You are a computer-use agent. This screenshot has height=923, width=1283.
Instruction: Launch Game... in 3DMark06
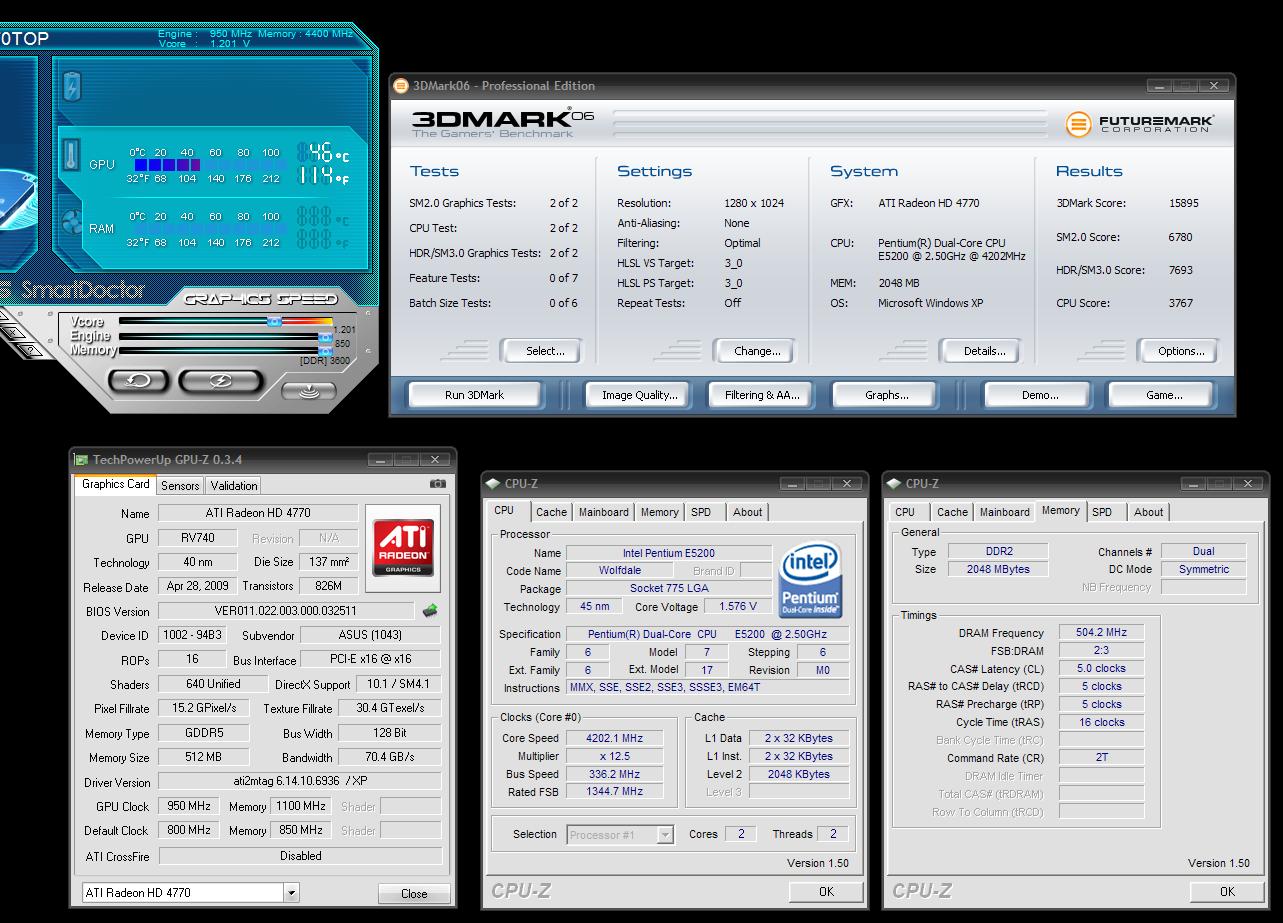coord(1164,395)
